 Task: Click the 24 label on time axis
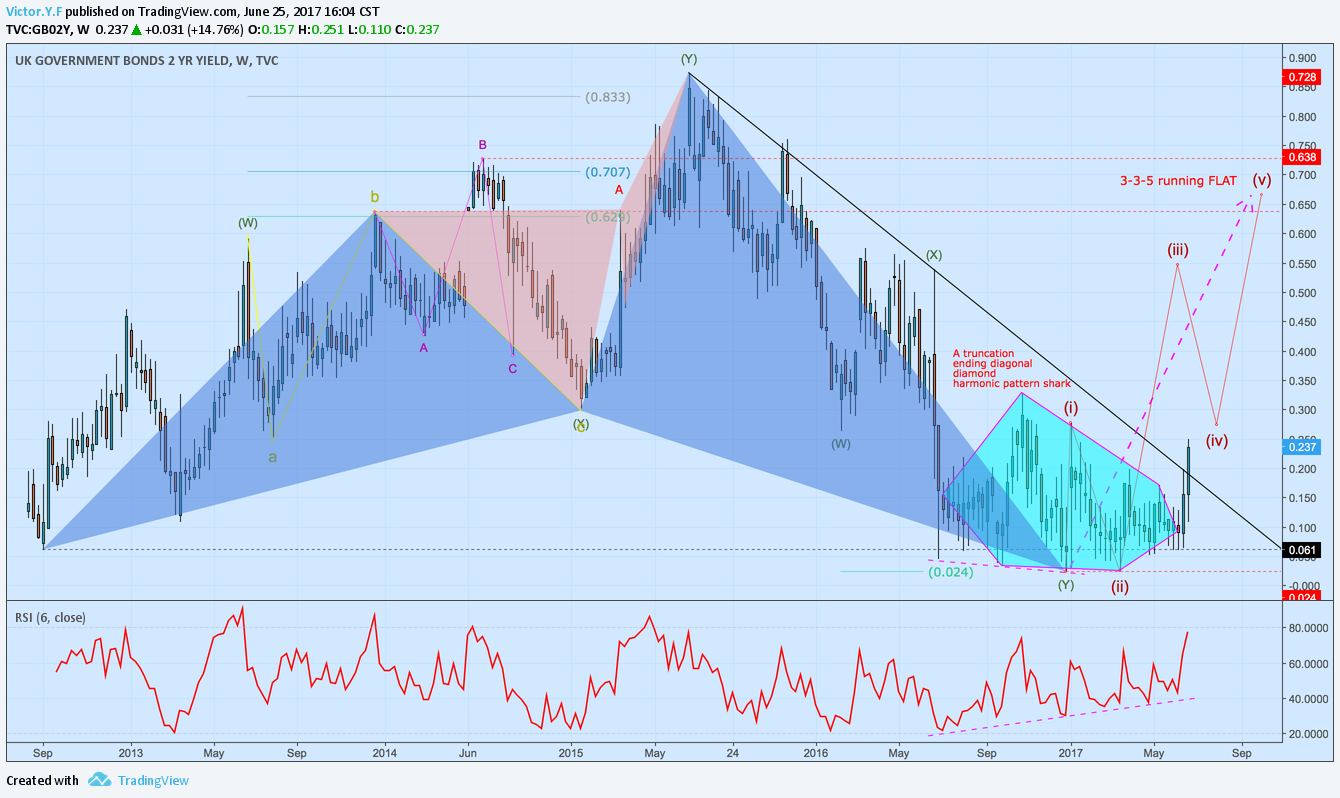click(733, 752)
